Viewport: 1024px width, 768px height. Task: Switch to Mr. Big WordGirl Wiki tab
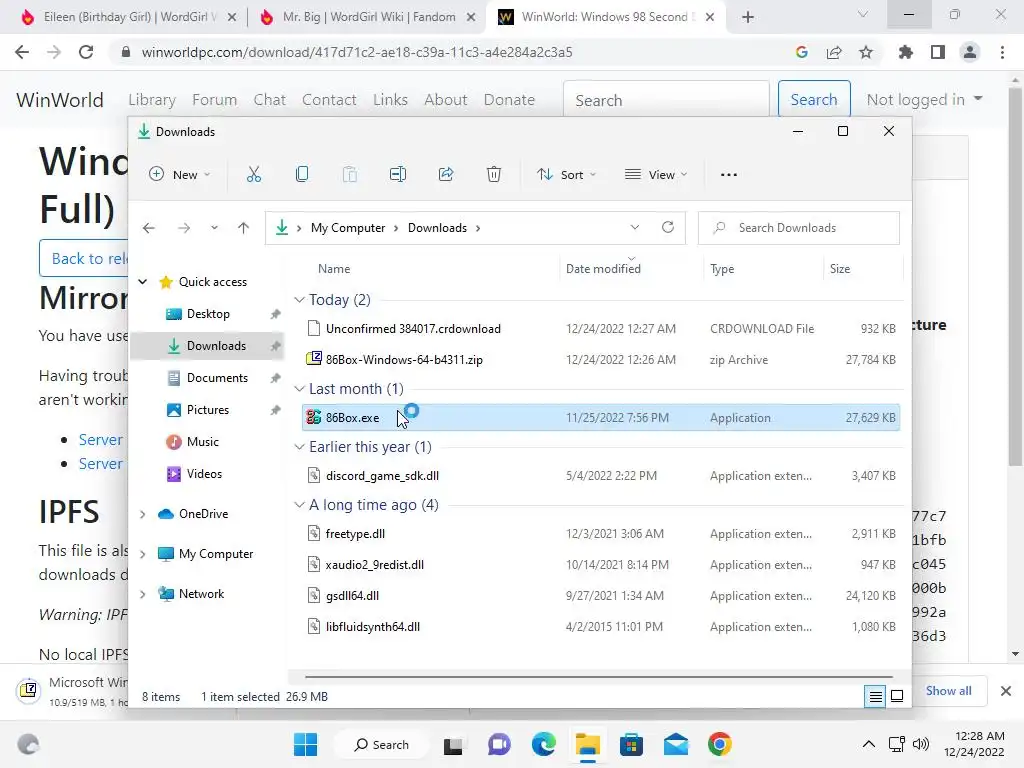pyautogui.click(x=368, y=17)
